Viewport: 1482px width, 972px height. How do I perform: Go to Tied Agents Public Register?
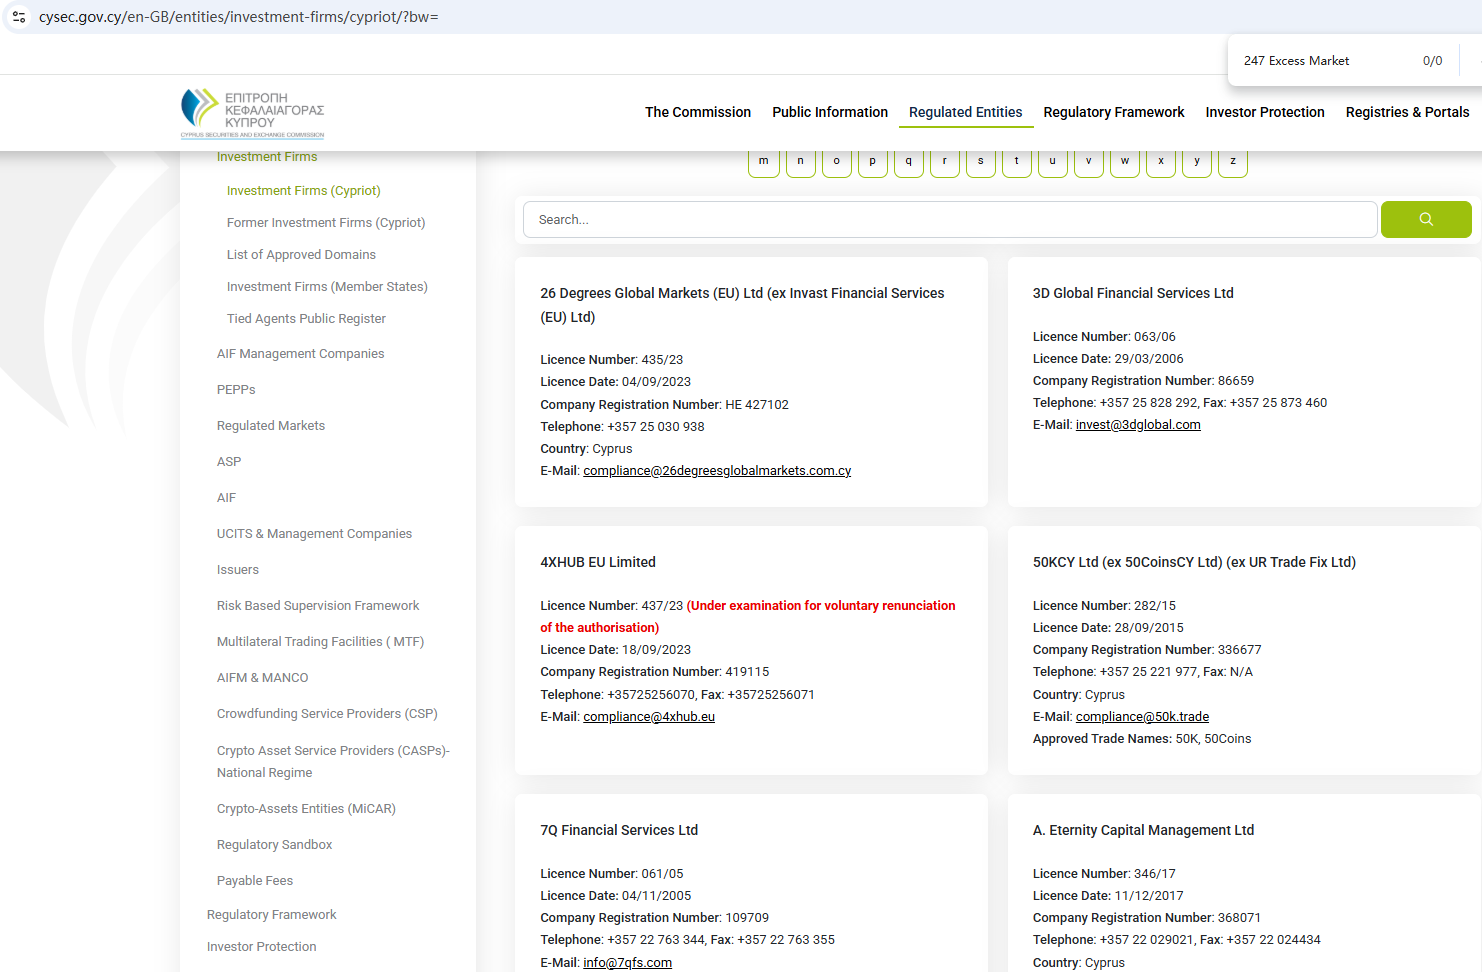click(x=306, y=319)
